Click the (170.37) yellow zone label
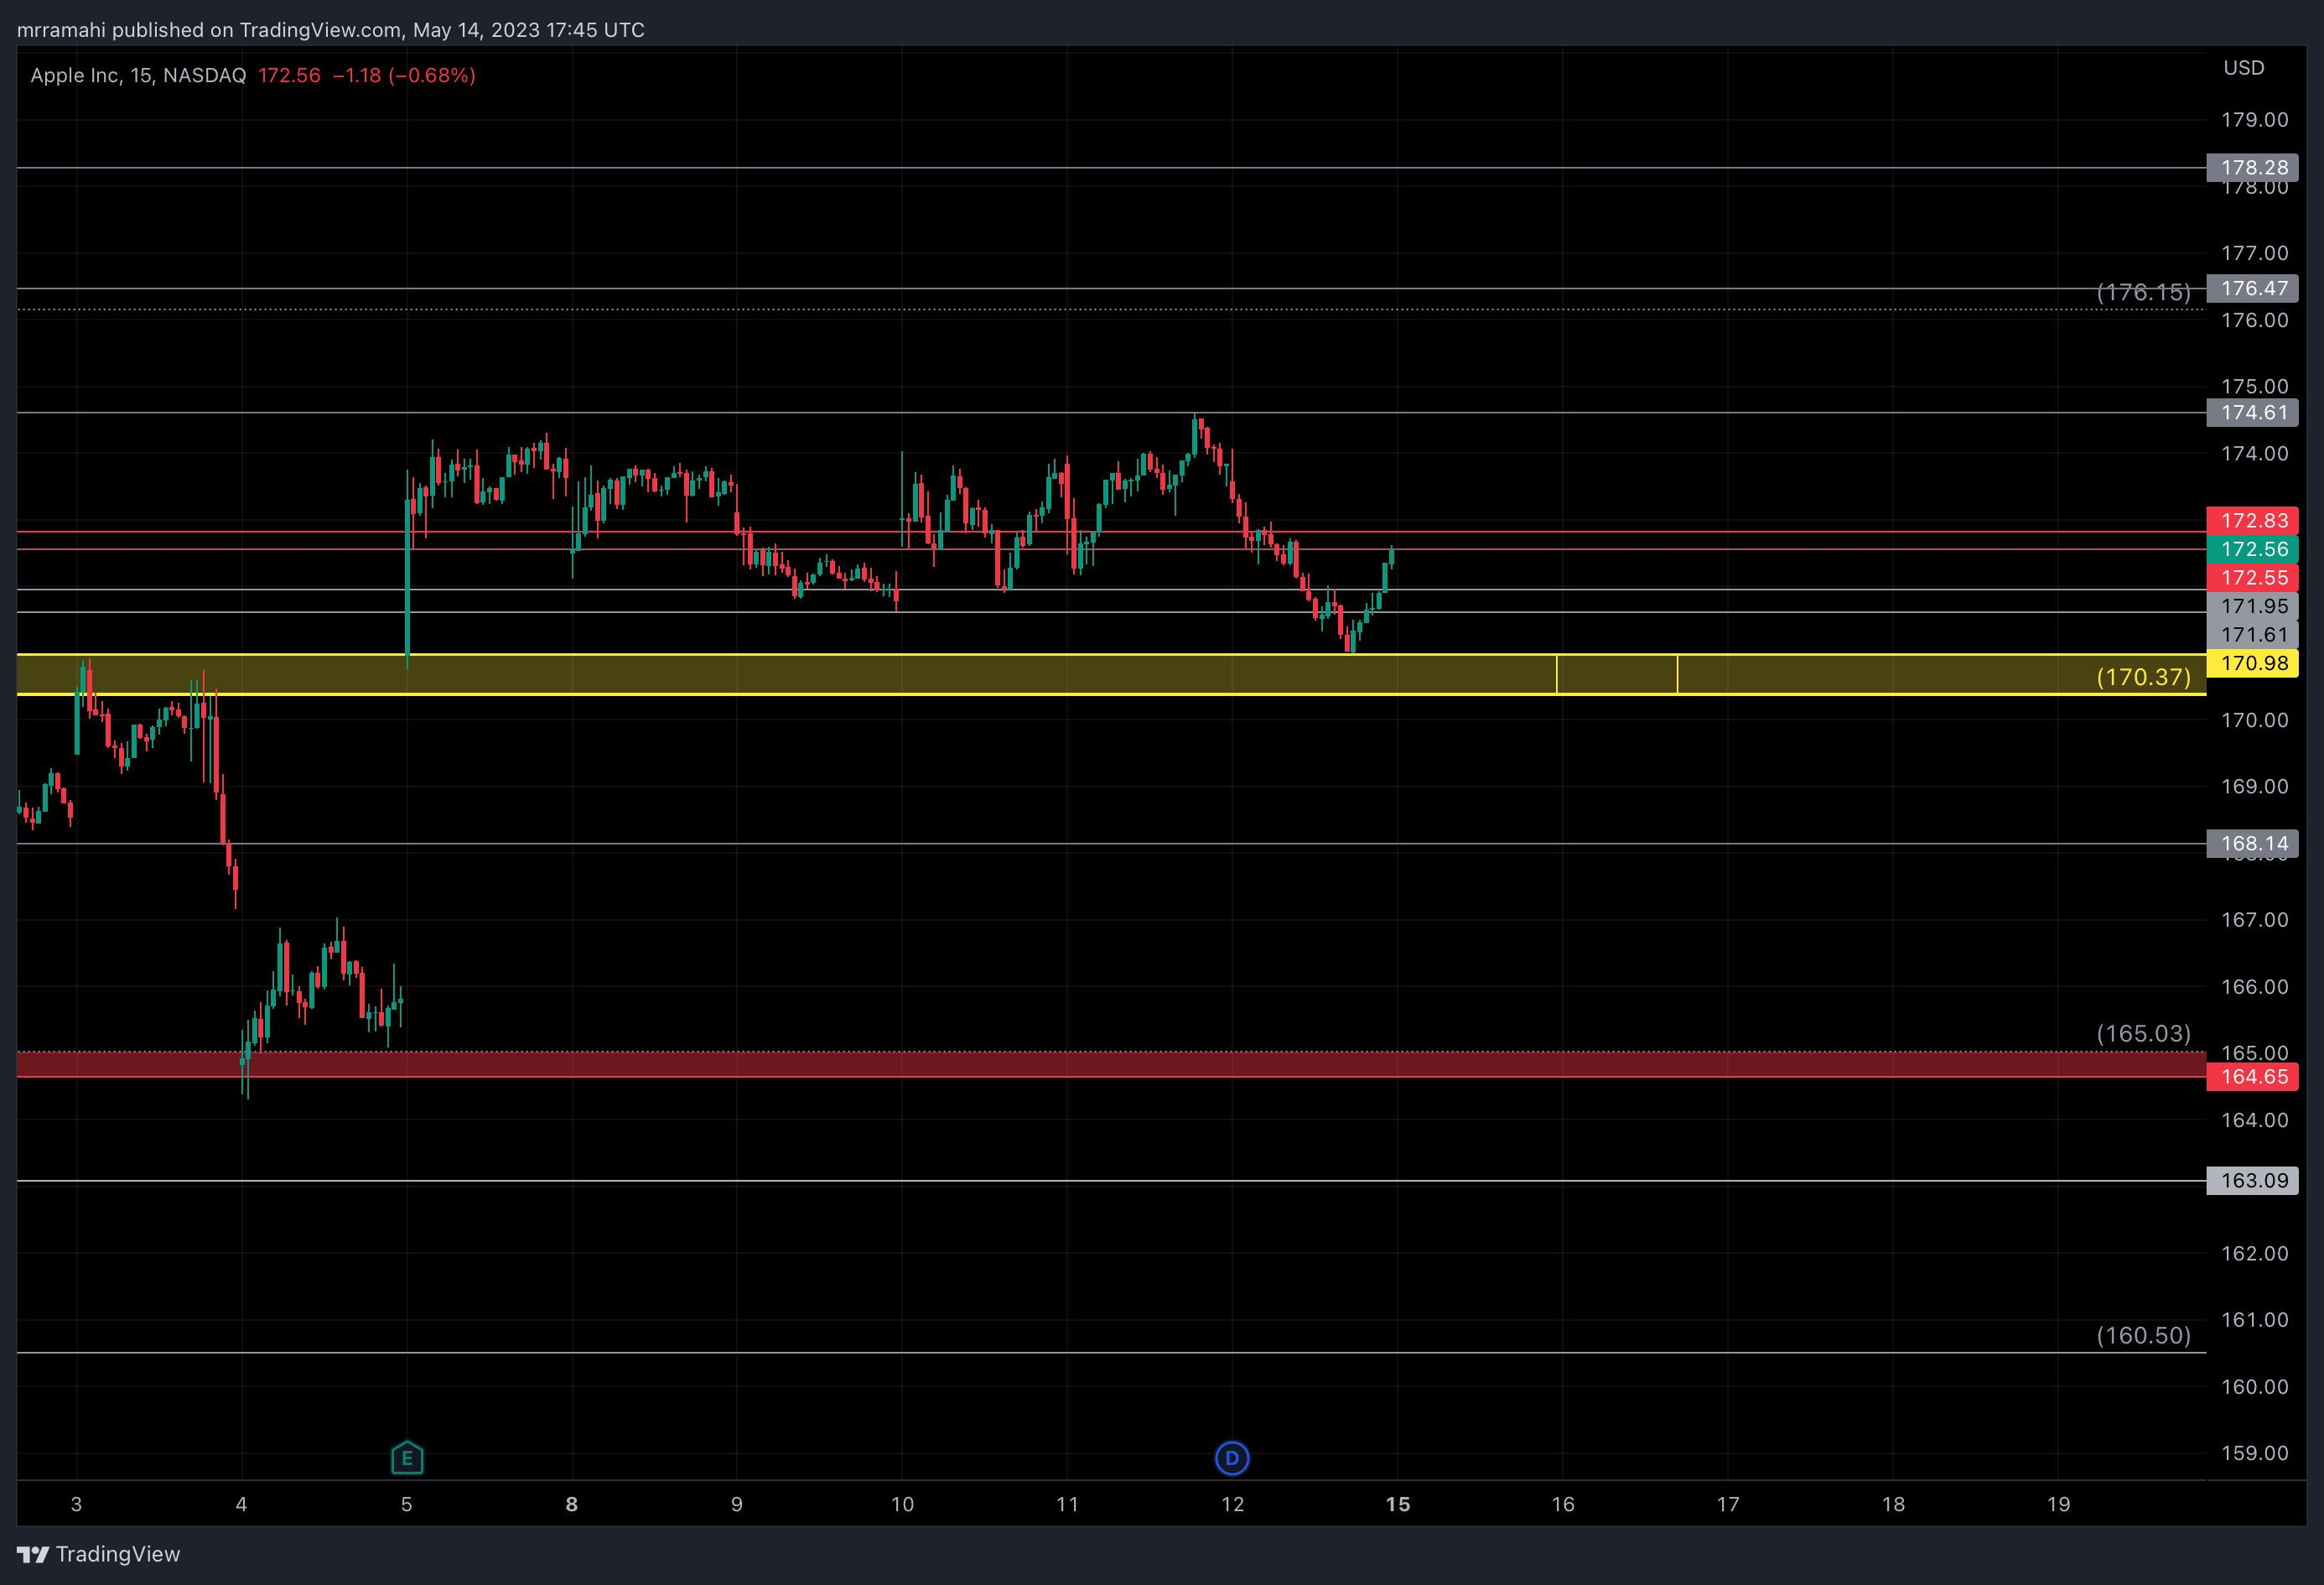This screenshot has height=1585, width=2324. 2143,677
